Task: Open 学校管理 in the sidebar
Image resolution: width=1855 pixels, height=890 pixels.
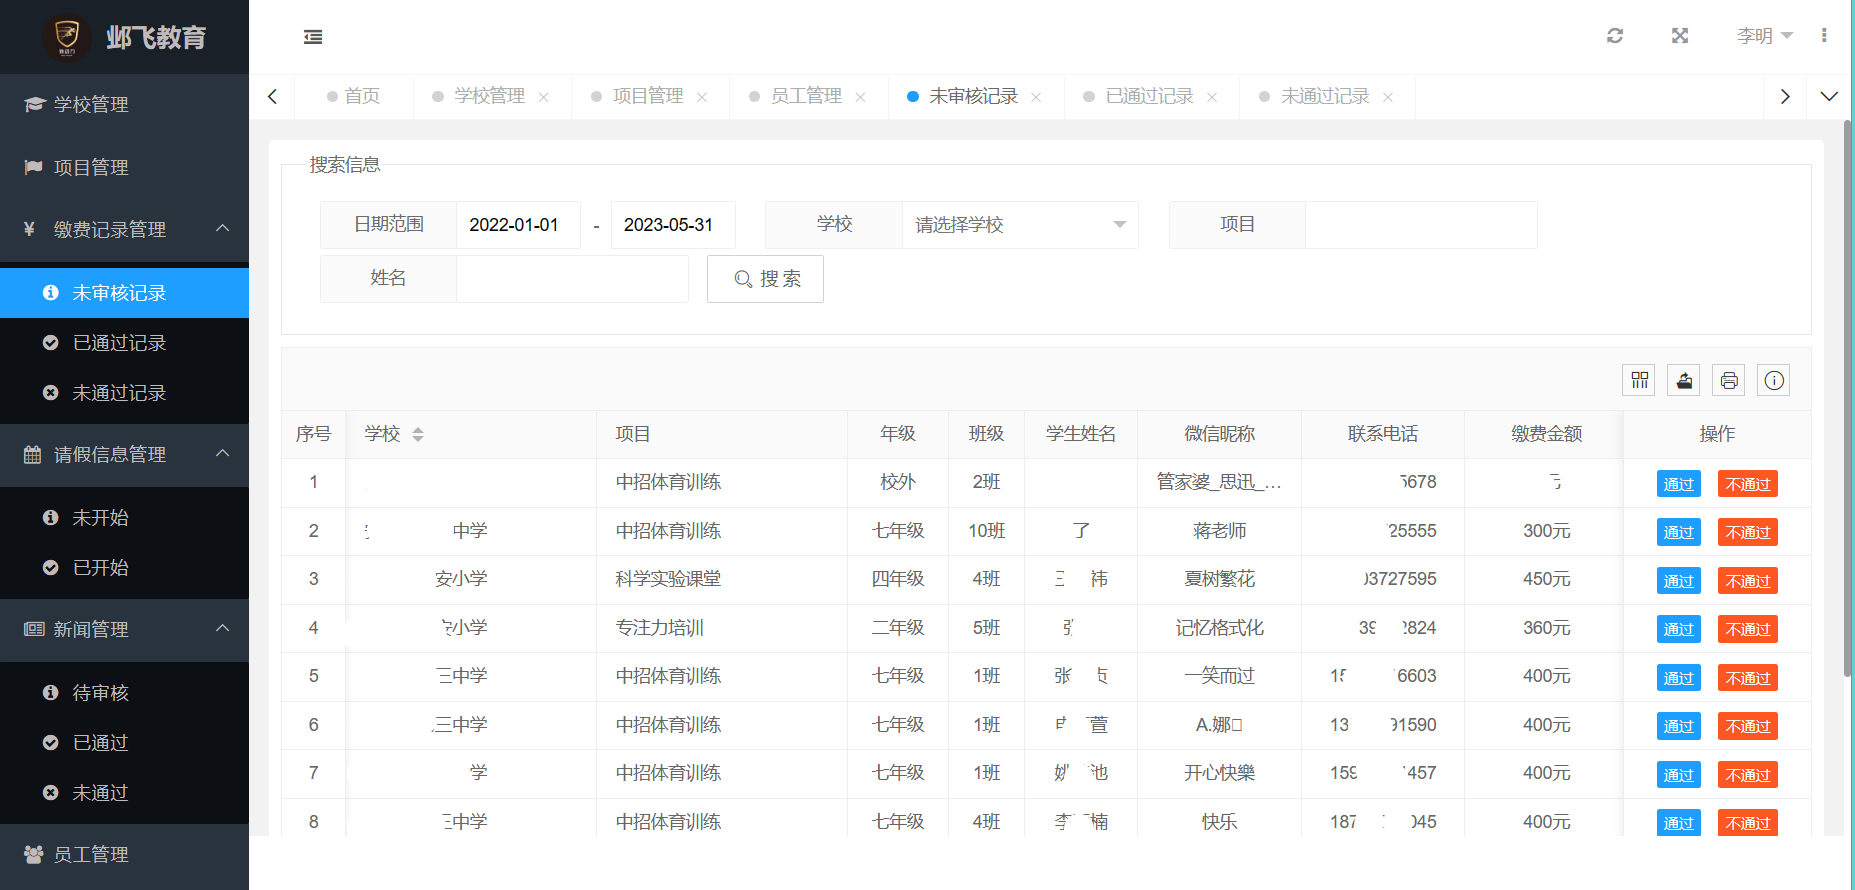Action: point(124,104)
